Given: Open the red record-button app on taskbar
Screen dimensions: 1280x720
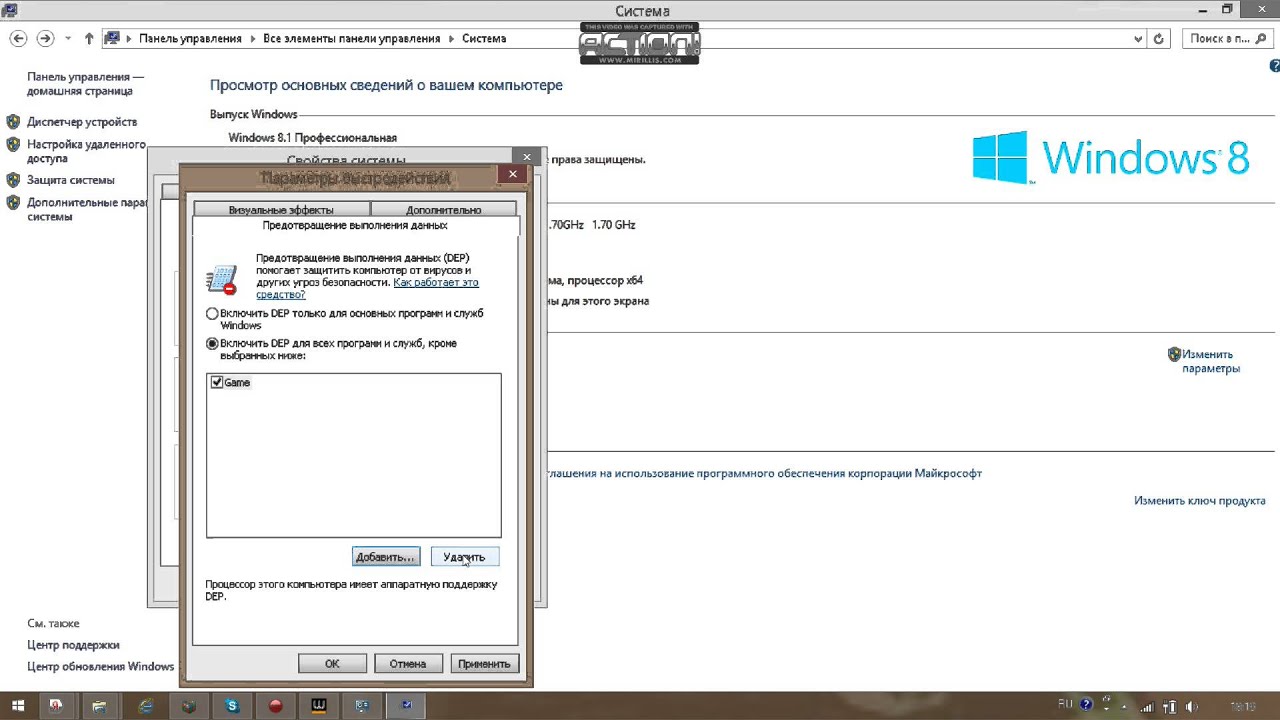Looking at the screenshot, I should point(276,705).
